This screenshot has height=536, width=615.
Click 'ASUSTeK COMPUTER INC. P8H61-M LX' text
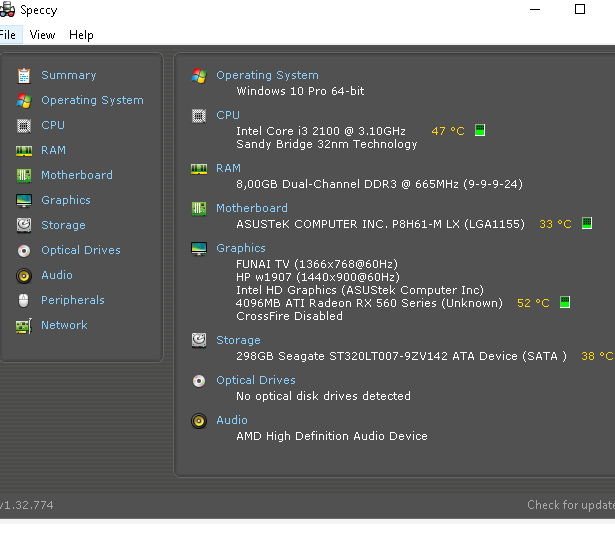(348, 224)
